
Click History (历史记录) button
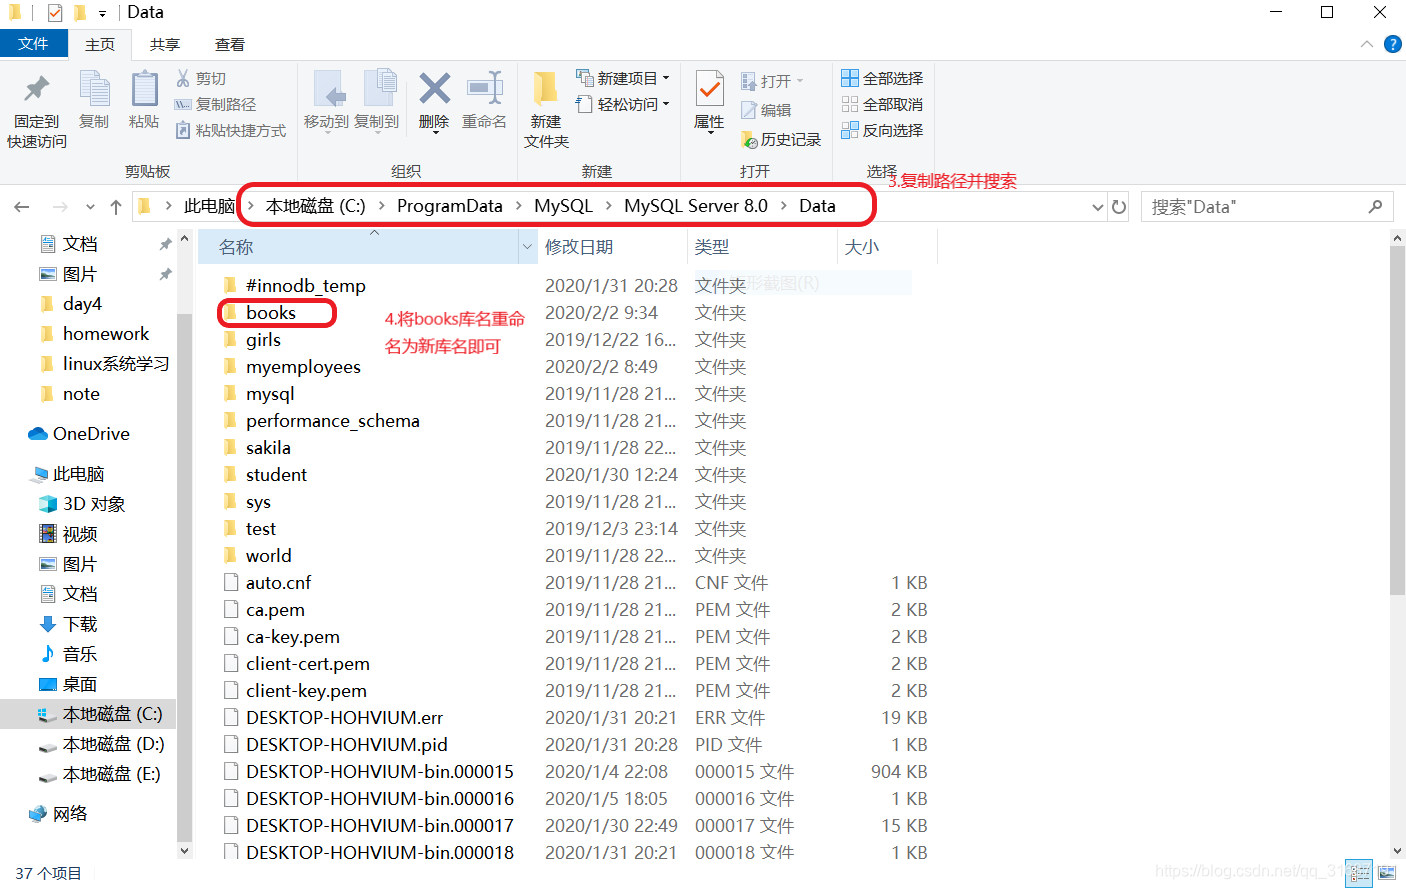(x=781, y=139)
